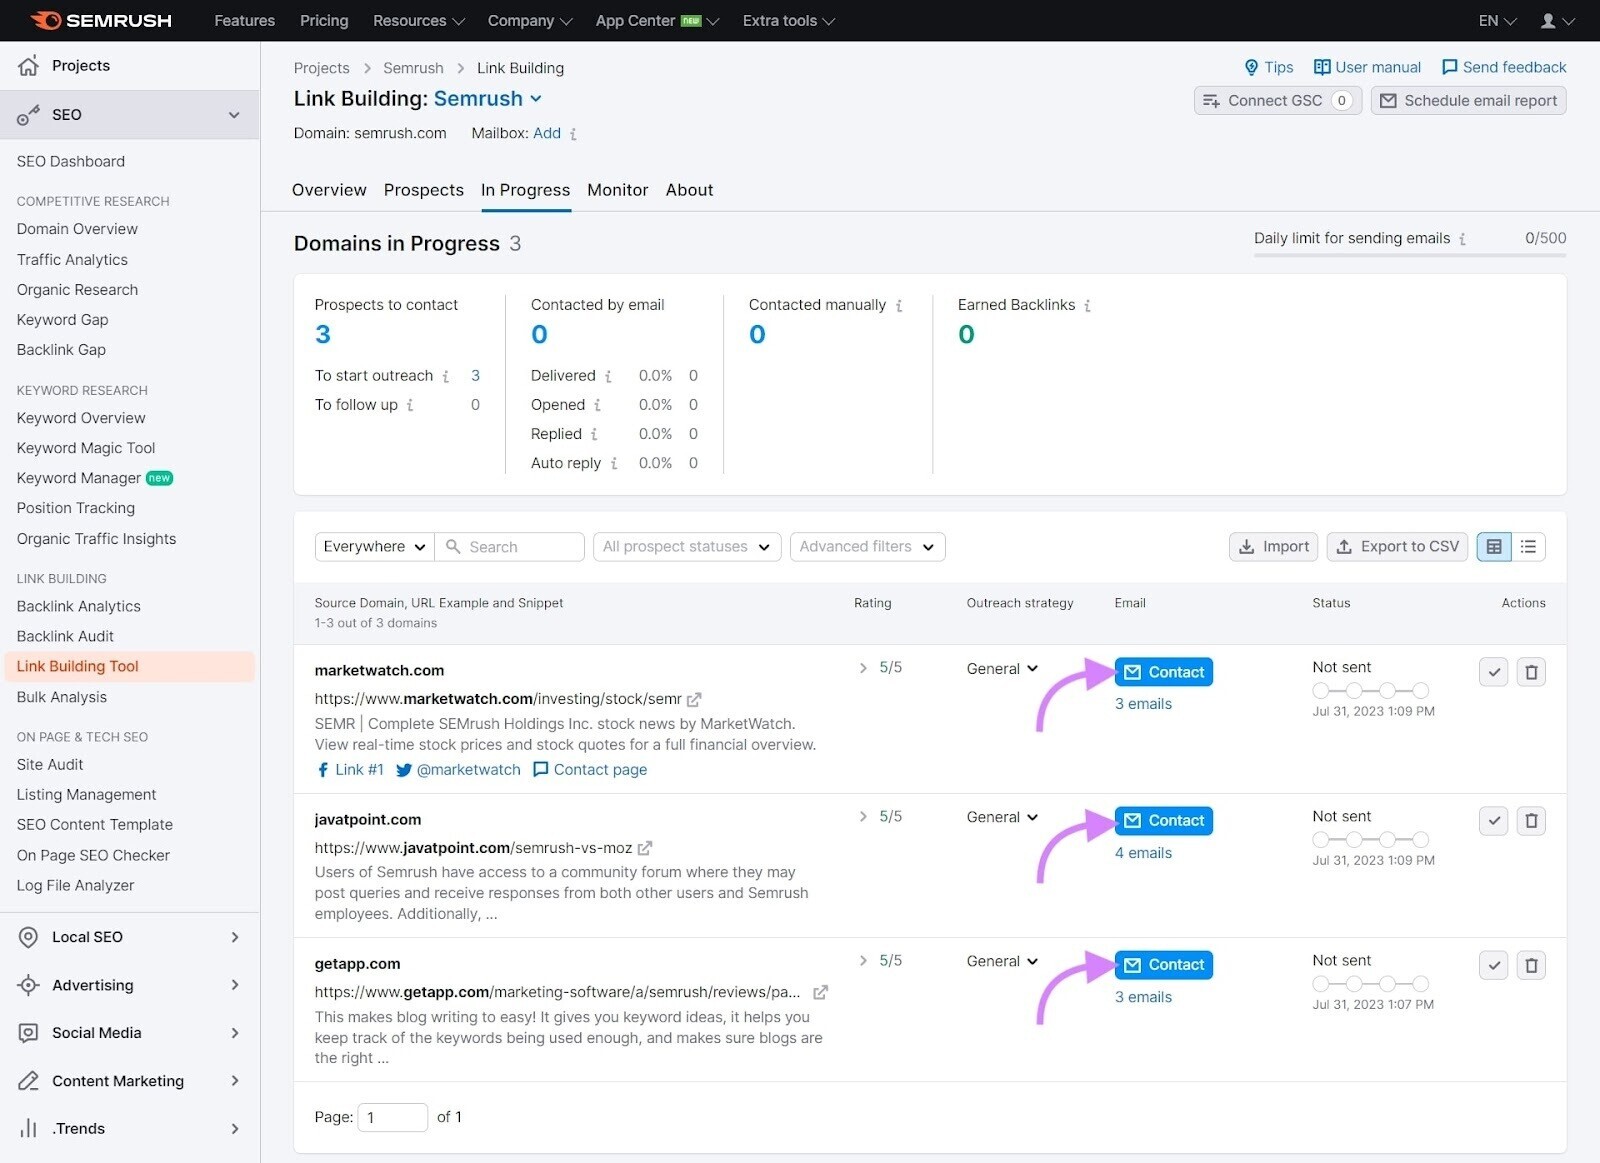The image size is (1600, 1163).
Task: Click the outreach status progress tracker for marketwatch.com
Action: pos(1370,690)
